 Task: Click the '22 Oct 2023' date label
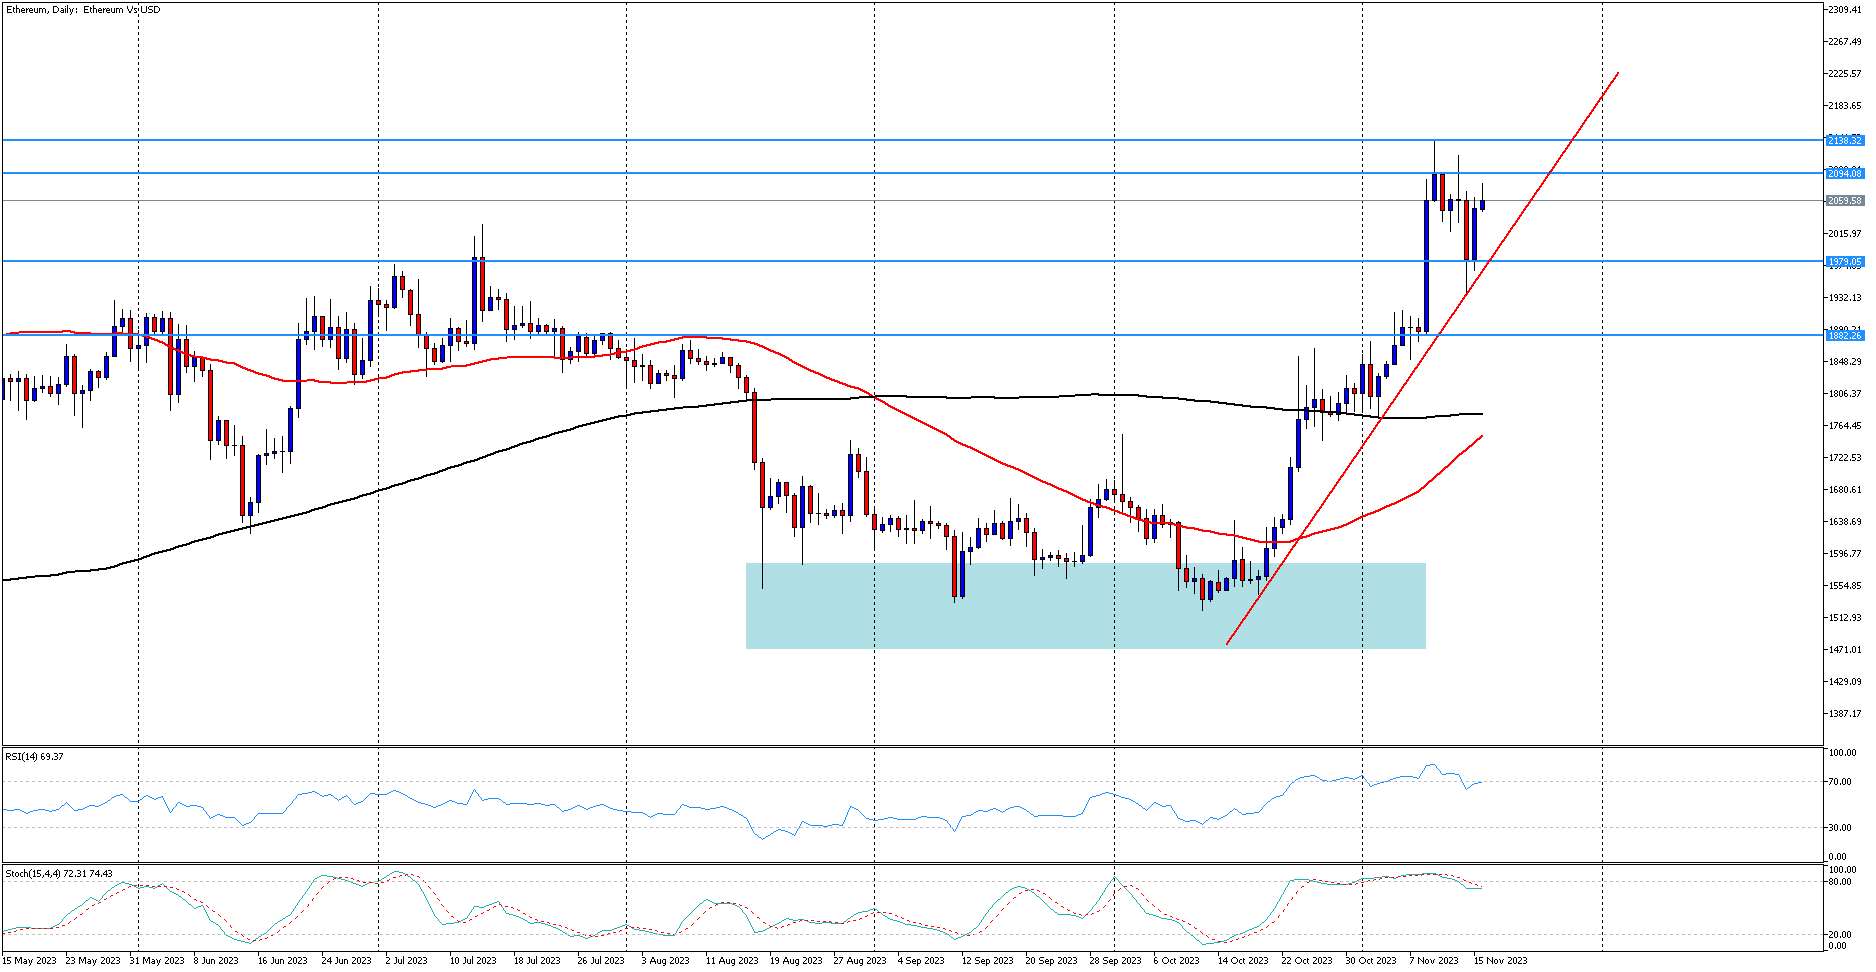coord(1307,961)
